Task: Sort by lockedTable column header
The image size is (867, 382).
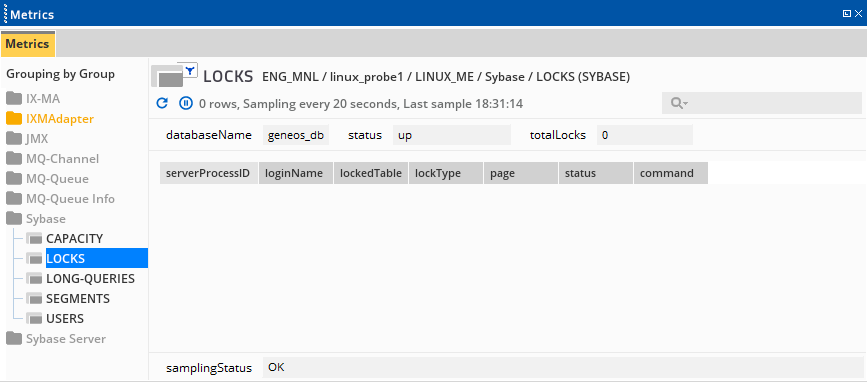Action: (371, 173)
